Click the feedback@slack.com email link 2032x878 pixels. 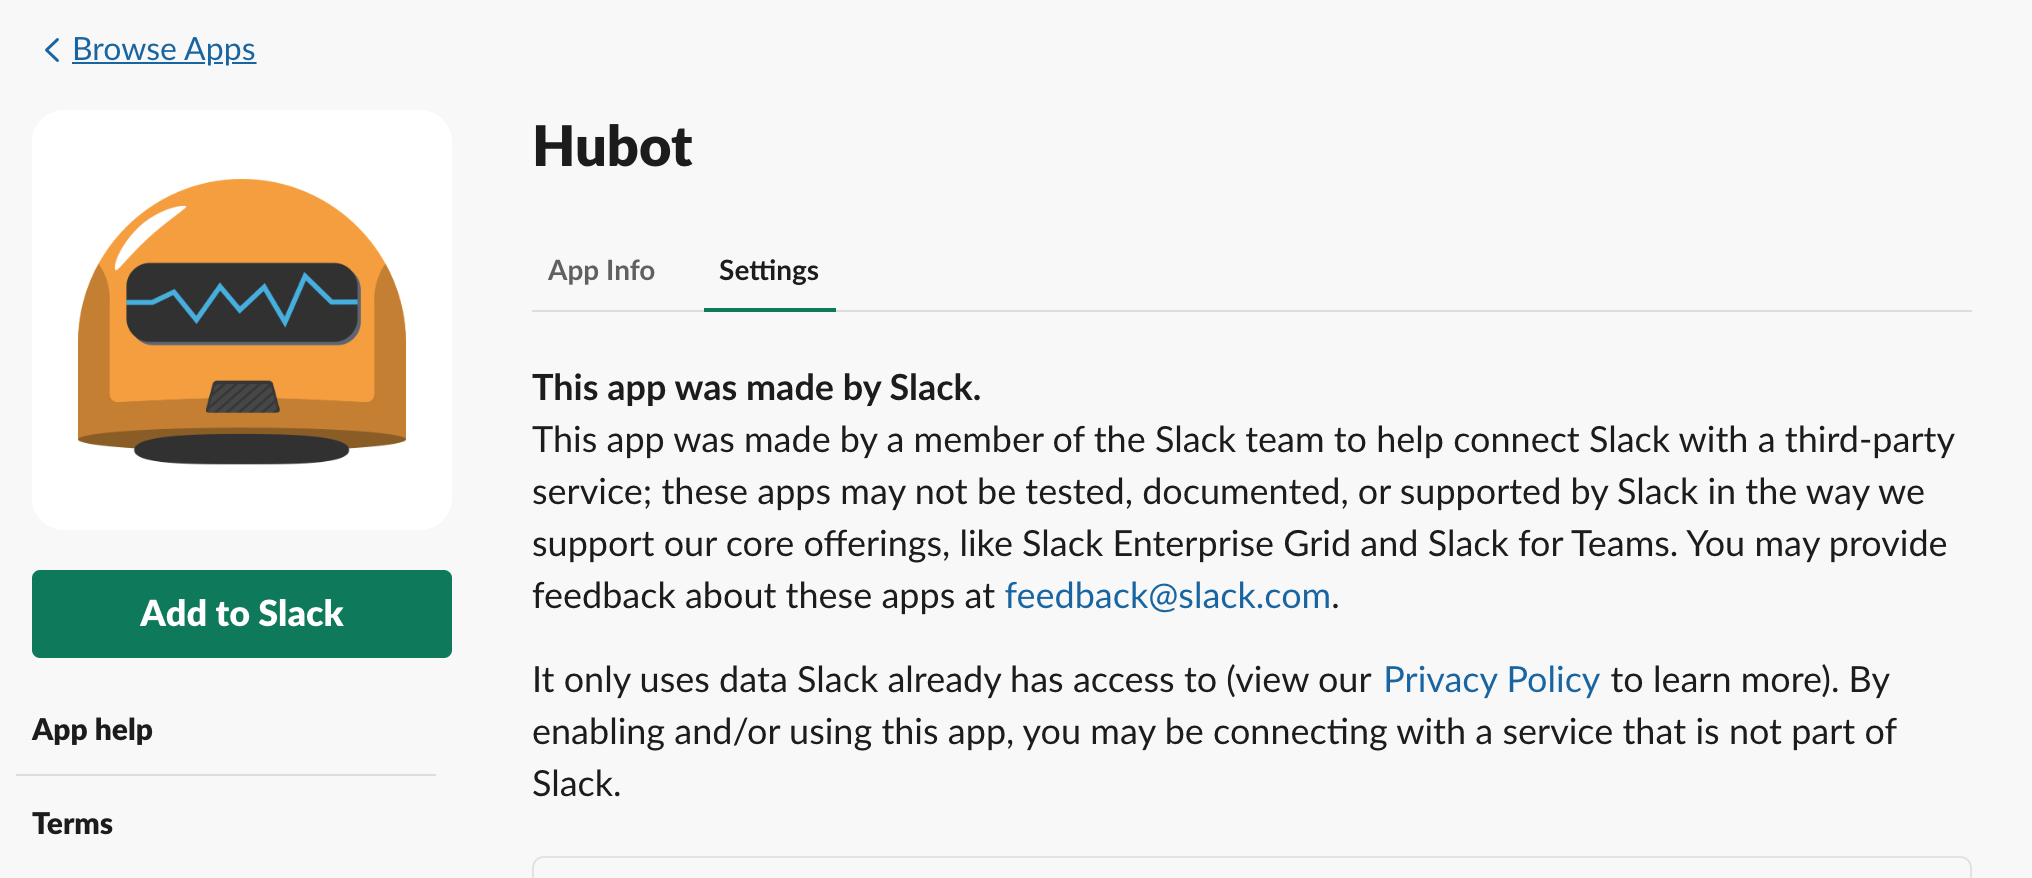coord(1167,596)
